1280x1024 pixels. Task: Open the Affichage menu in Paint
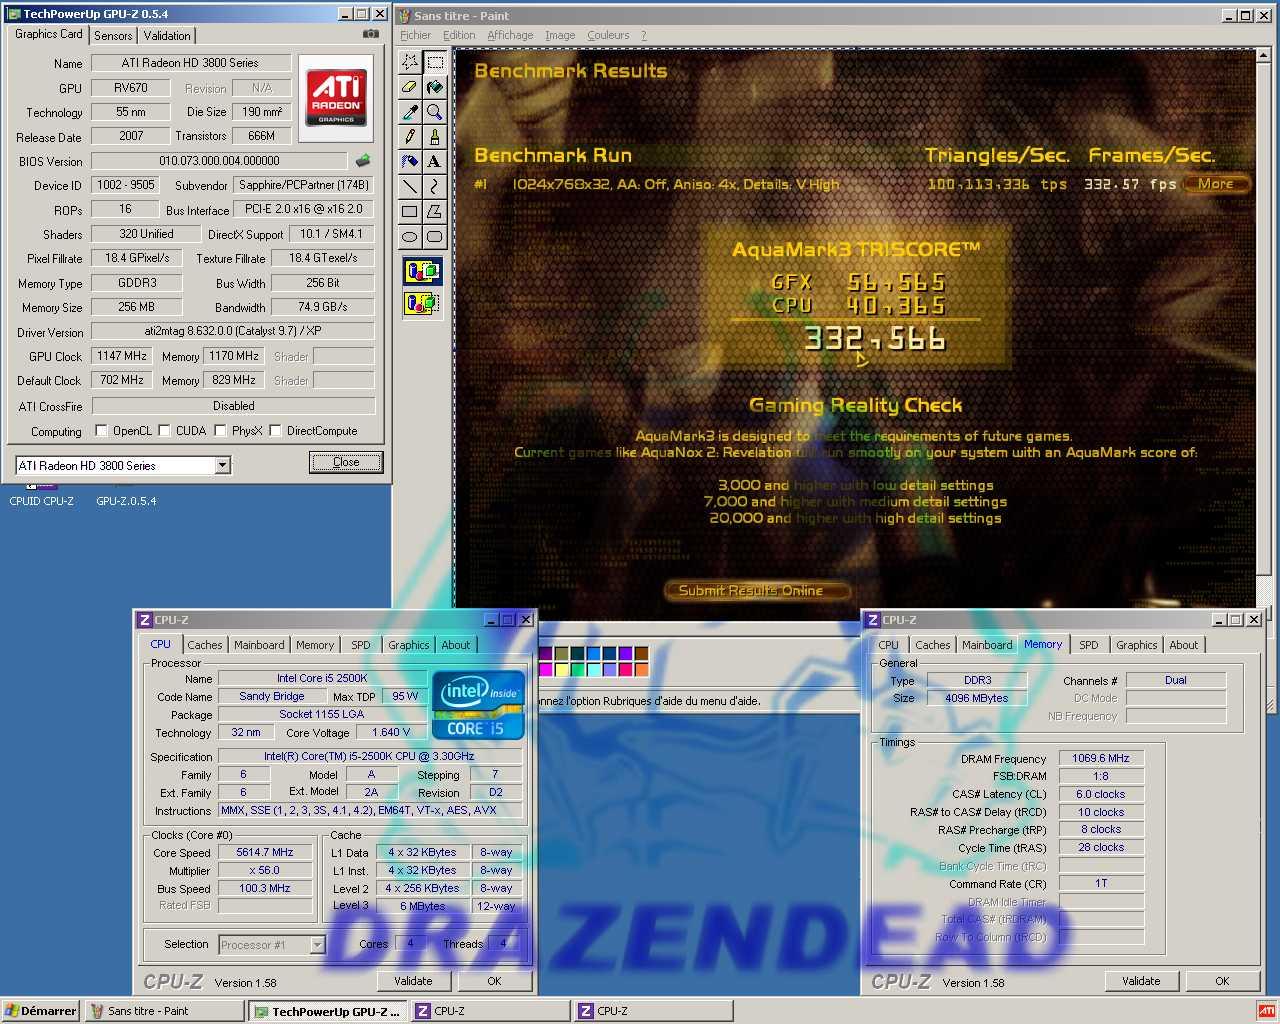pos(510,35)
